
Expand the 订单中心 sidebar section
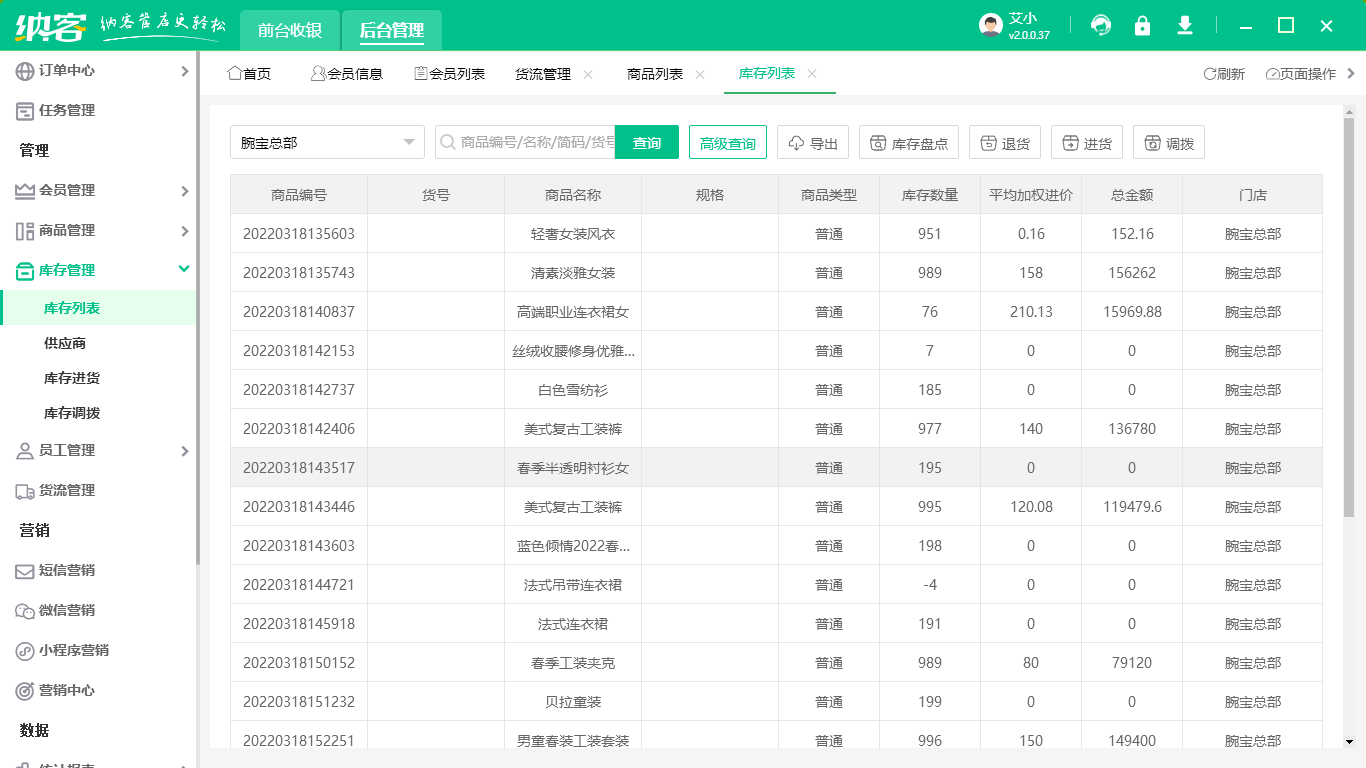pyautogui.click(x=60, y=70)
